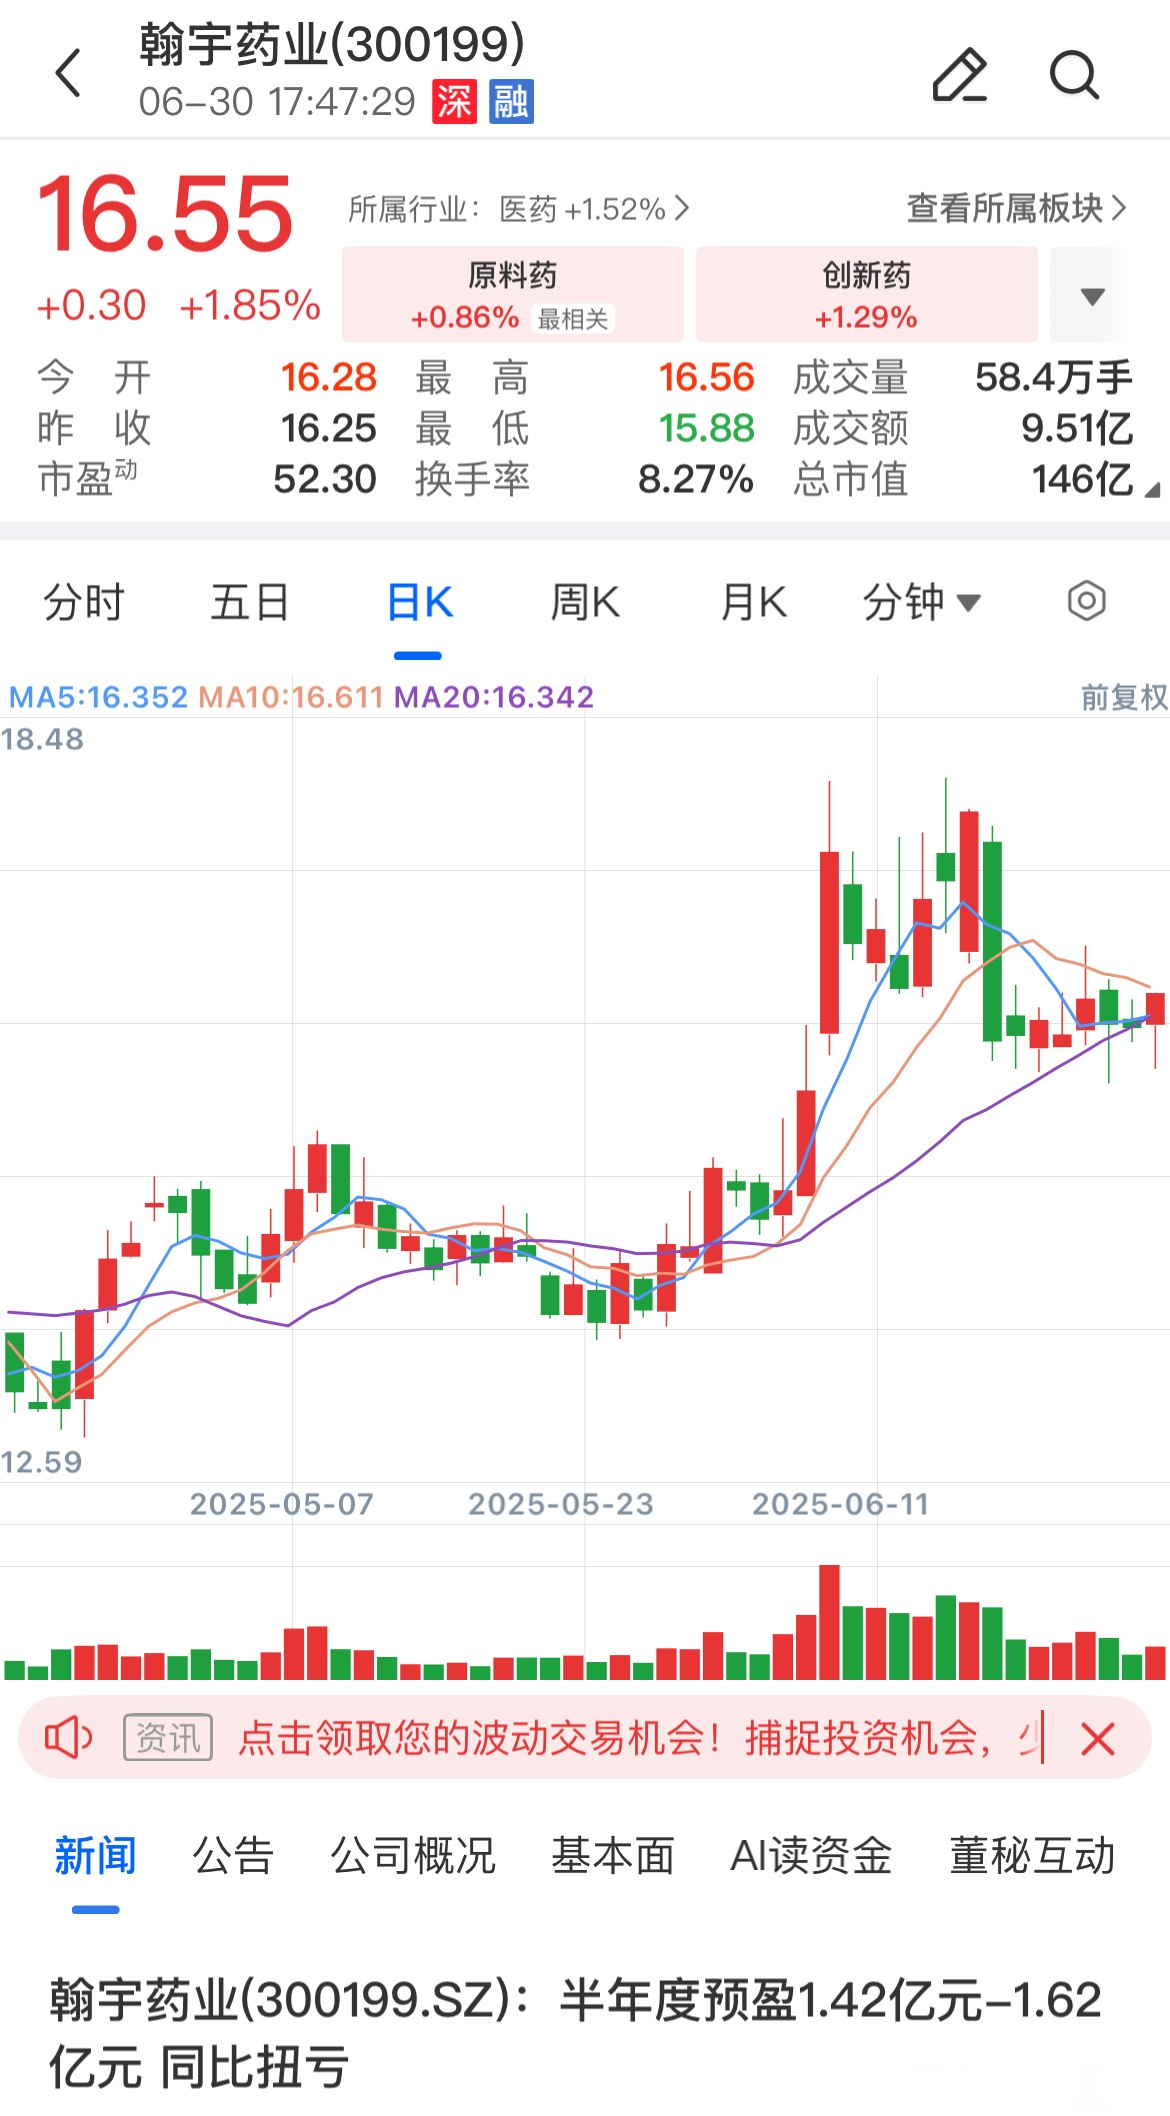The height and width of the screenshot is (2116, 1170).
Task: Tap the 2025-05-07 date axis label
Action: click(282, 1504)
